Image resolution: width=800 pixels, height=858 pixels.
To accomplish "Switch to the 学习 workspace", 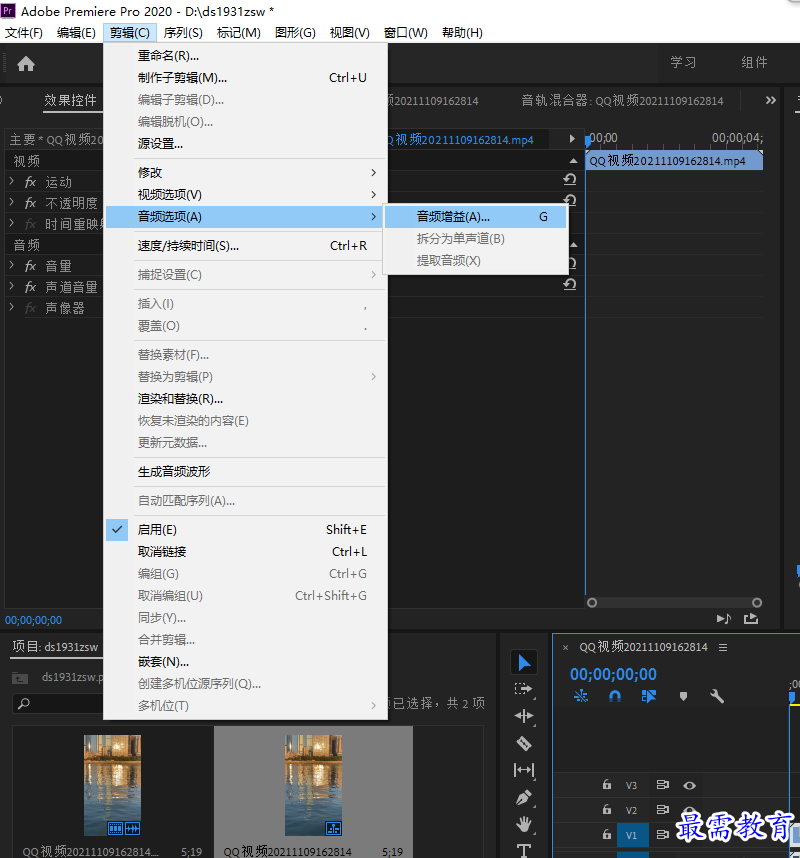I will [683, 62].
